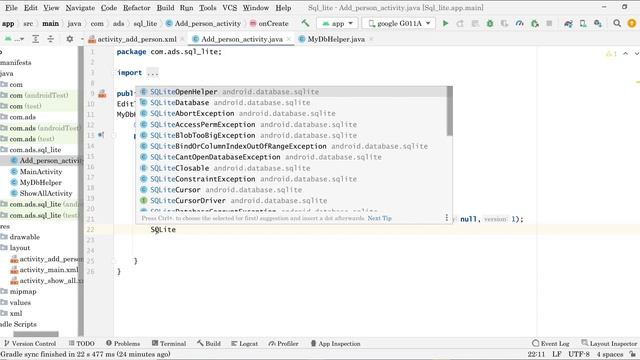Open the Android project view dropdown
The height and width of the screenshot is (360, 640).
click(x=14, y=39)
